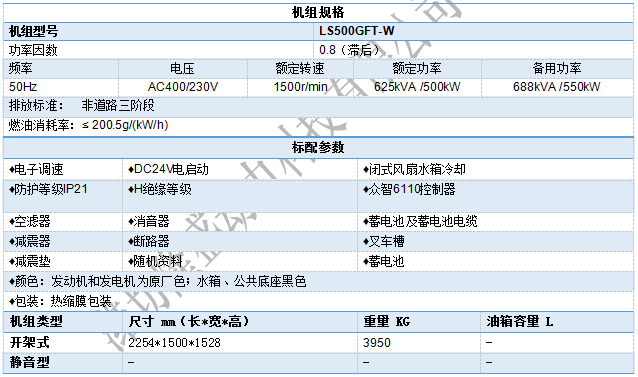The height and width of the screenshot is (377, 638).
Task: Click the 1500r/min rated speed value
Action: coord(300,87)
